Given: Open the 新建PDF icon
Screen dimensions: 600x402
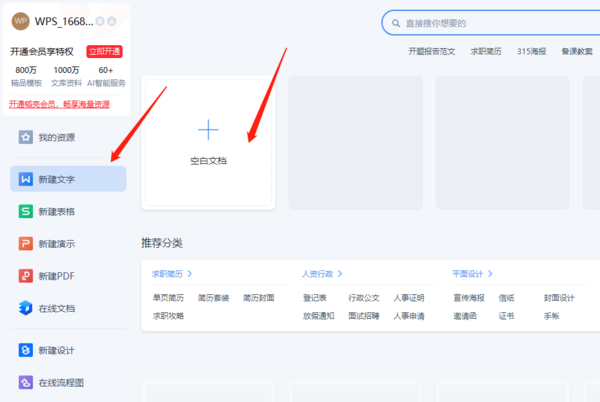Looking at the screenshot, I should point(26,275).
